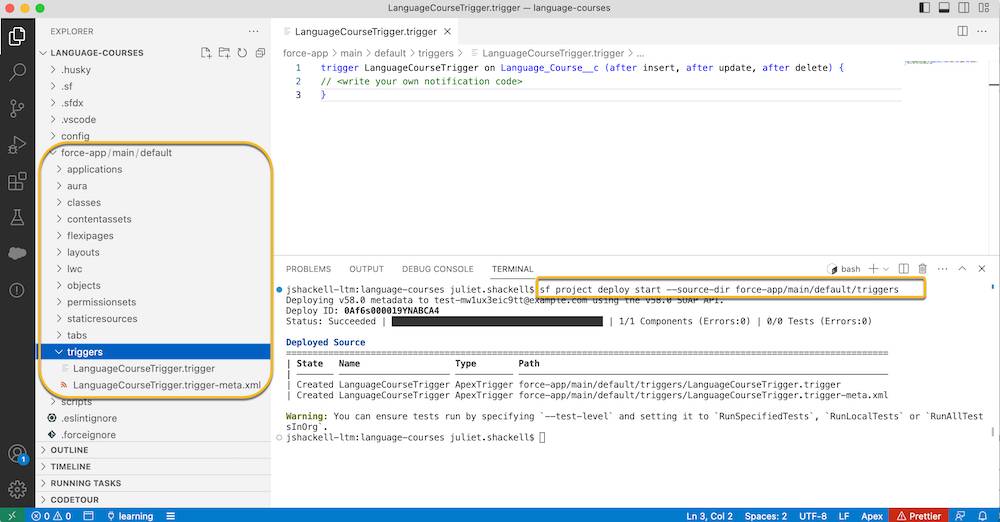Click the Prettier status item
The width and height of the screenshot is (1000, 522).
click(919, 516)
